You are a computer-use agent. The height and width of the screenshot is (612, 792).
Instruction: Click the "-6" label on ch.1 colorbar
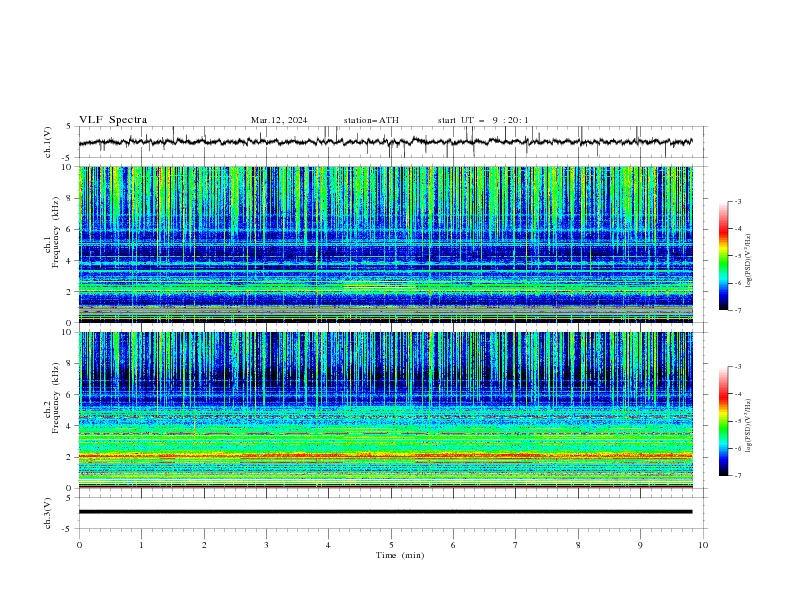[x=737, y=283]
